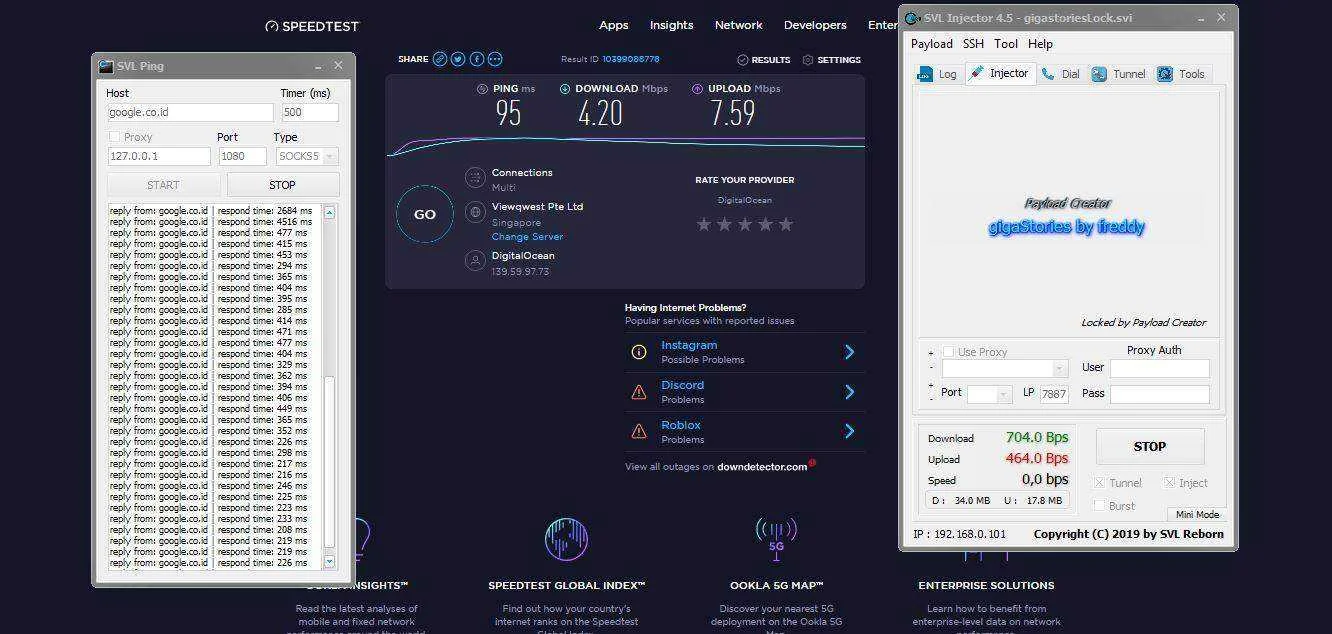Click the SVL Ping log scrollbar down arrow
Screen dimensions: 1332x634
click(x=329, y=563)
